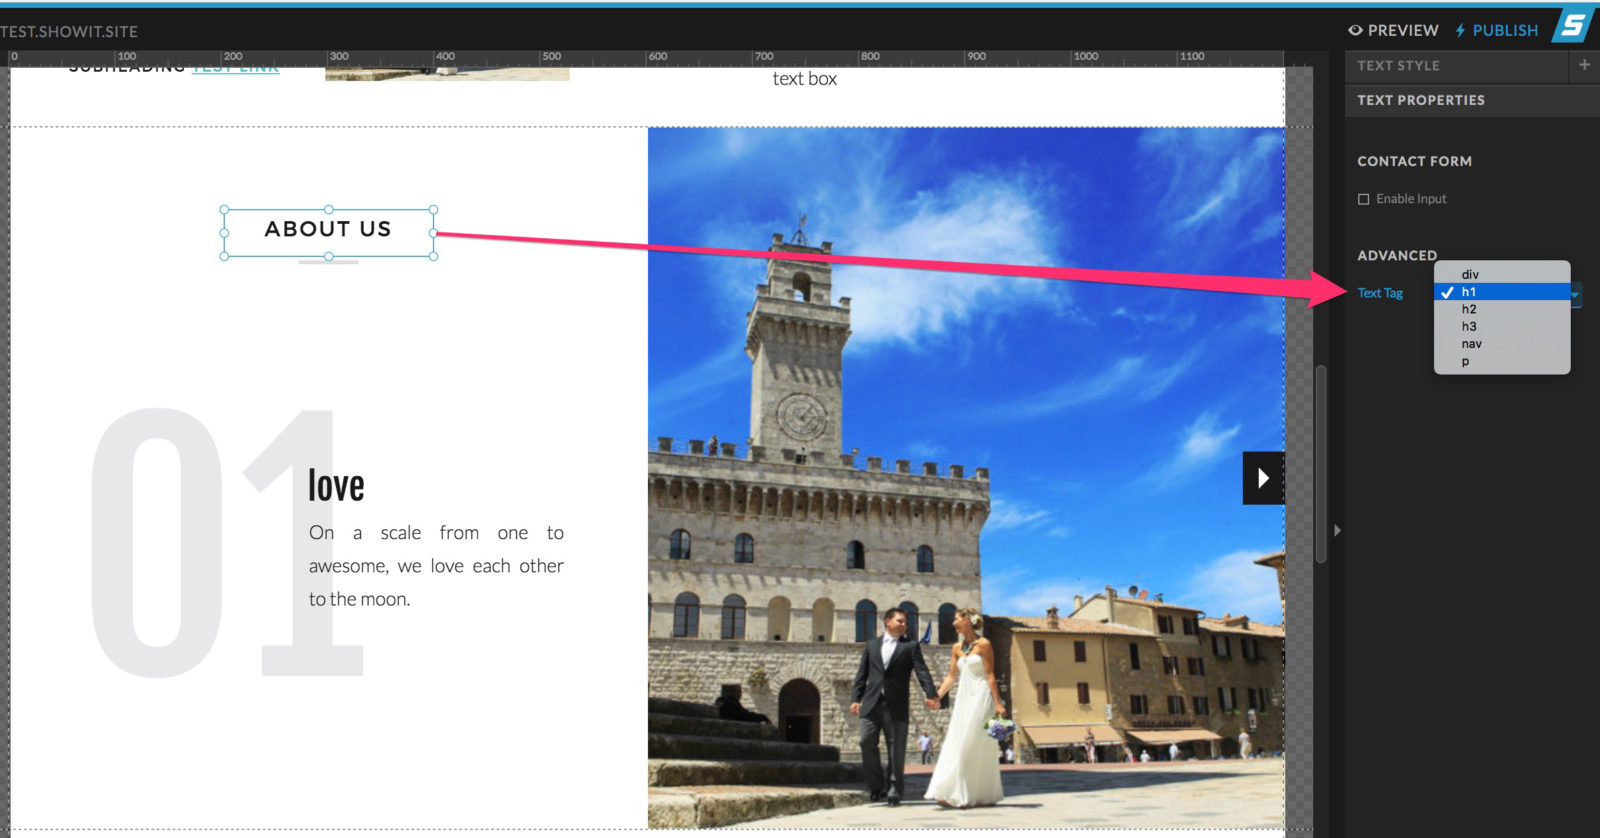1600x838 pixels.
Task: Click the plus icon on Text Style
Action: click(1584, 65)
